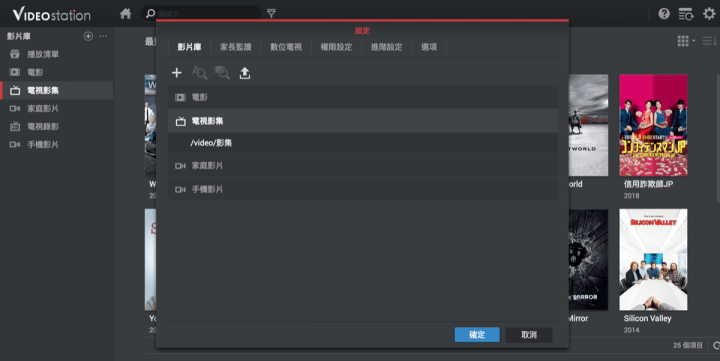
Task: Switch to 家長監護 tab
Action: pos(236,47)
